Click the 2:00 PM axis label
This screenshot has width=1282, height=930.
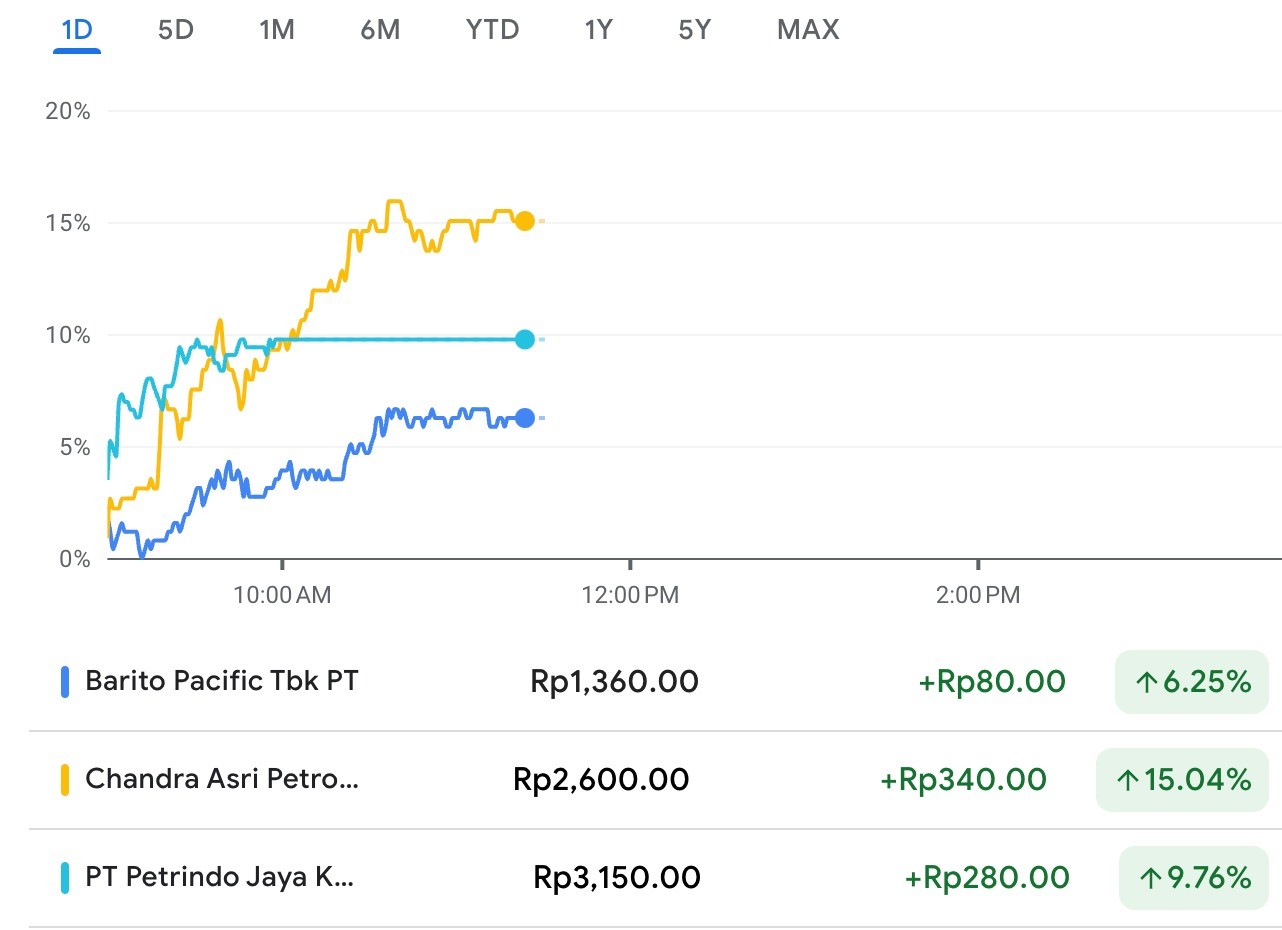(x=978, y=595)
